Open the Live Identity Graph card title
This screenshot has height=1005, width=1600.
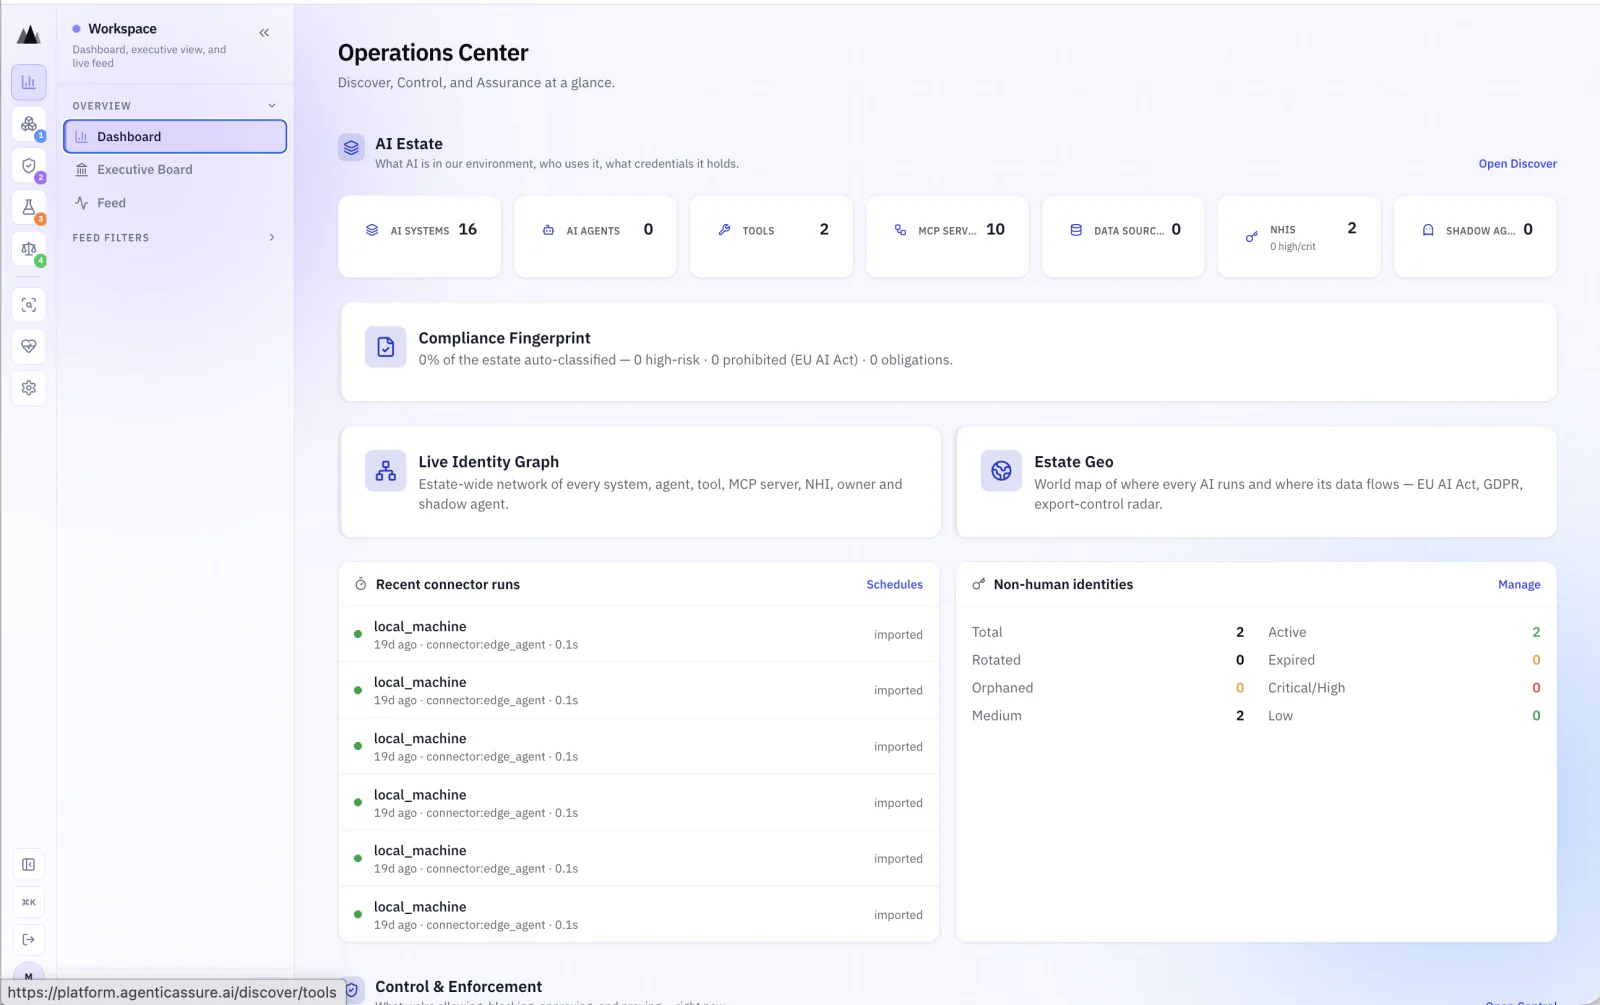coord(488,462)
